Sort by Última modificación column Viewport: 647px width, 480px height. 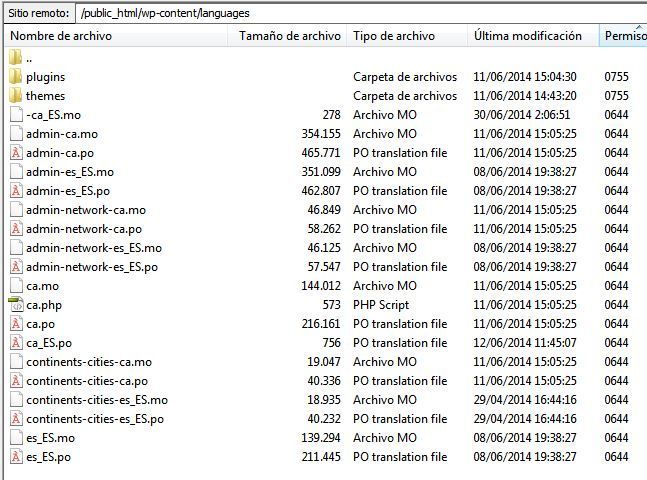[x=533, y=36]
